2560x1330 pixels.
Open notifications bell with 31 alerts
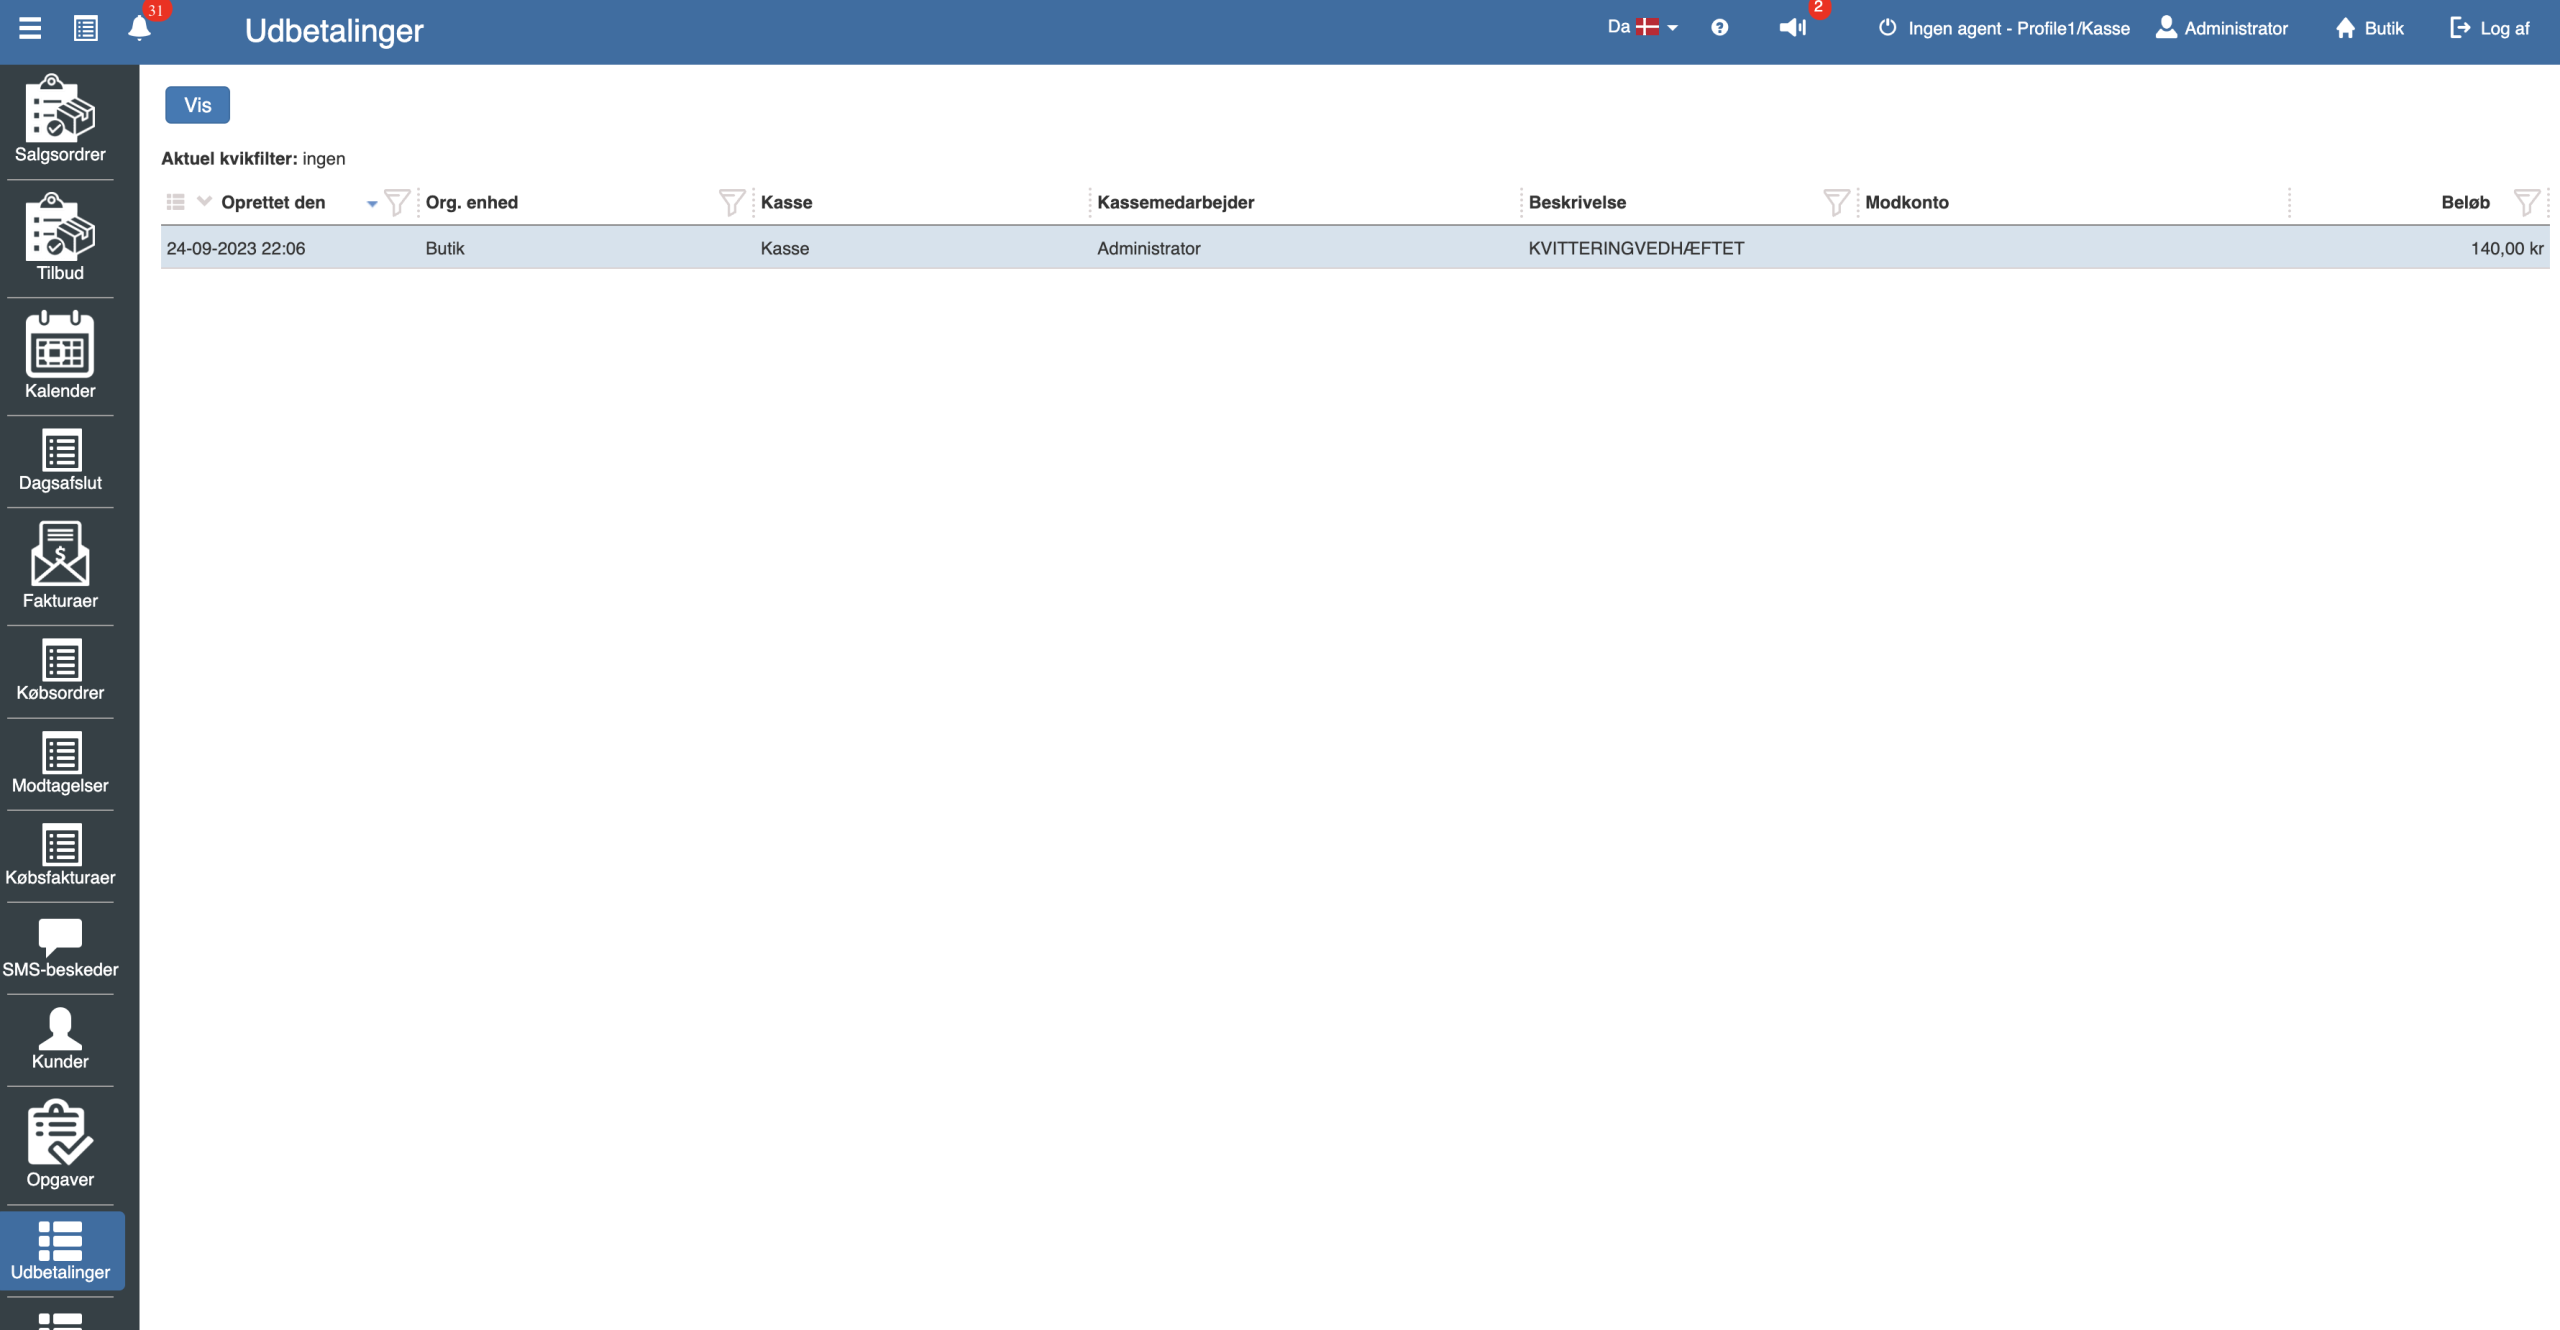pyautogui.click(x=140, y=27)
